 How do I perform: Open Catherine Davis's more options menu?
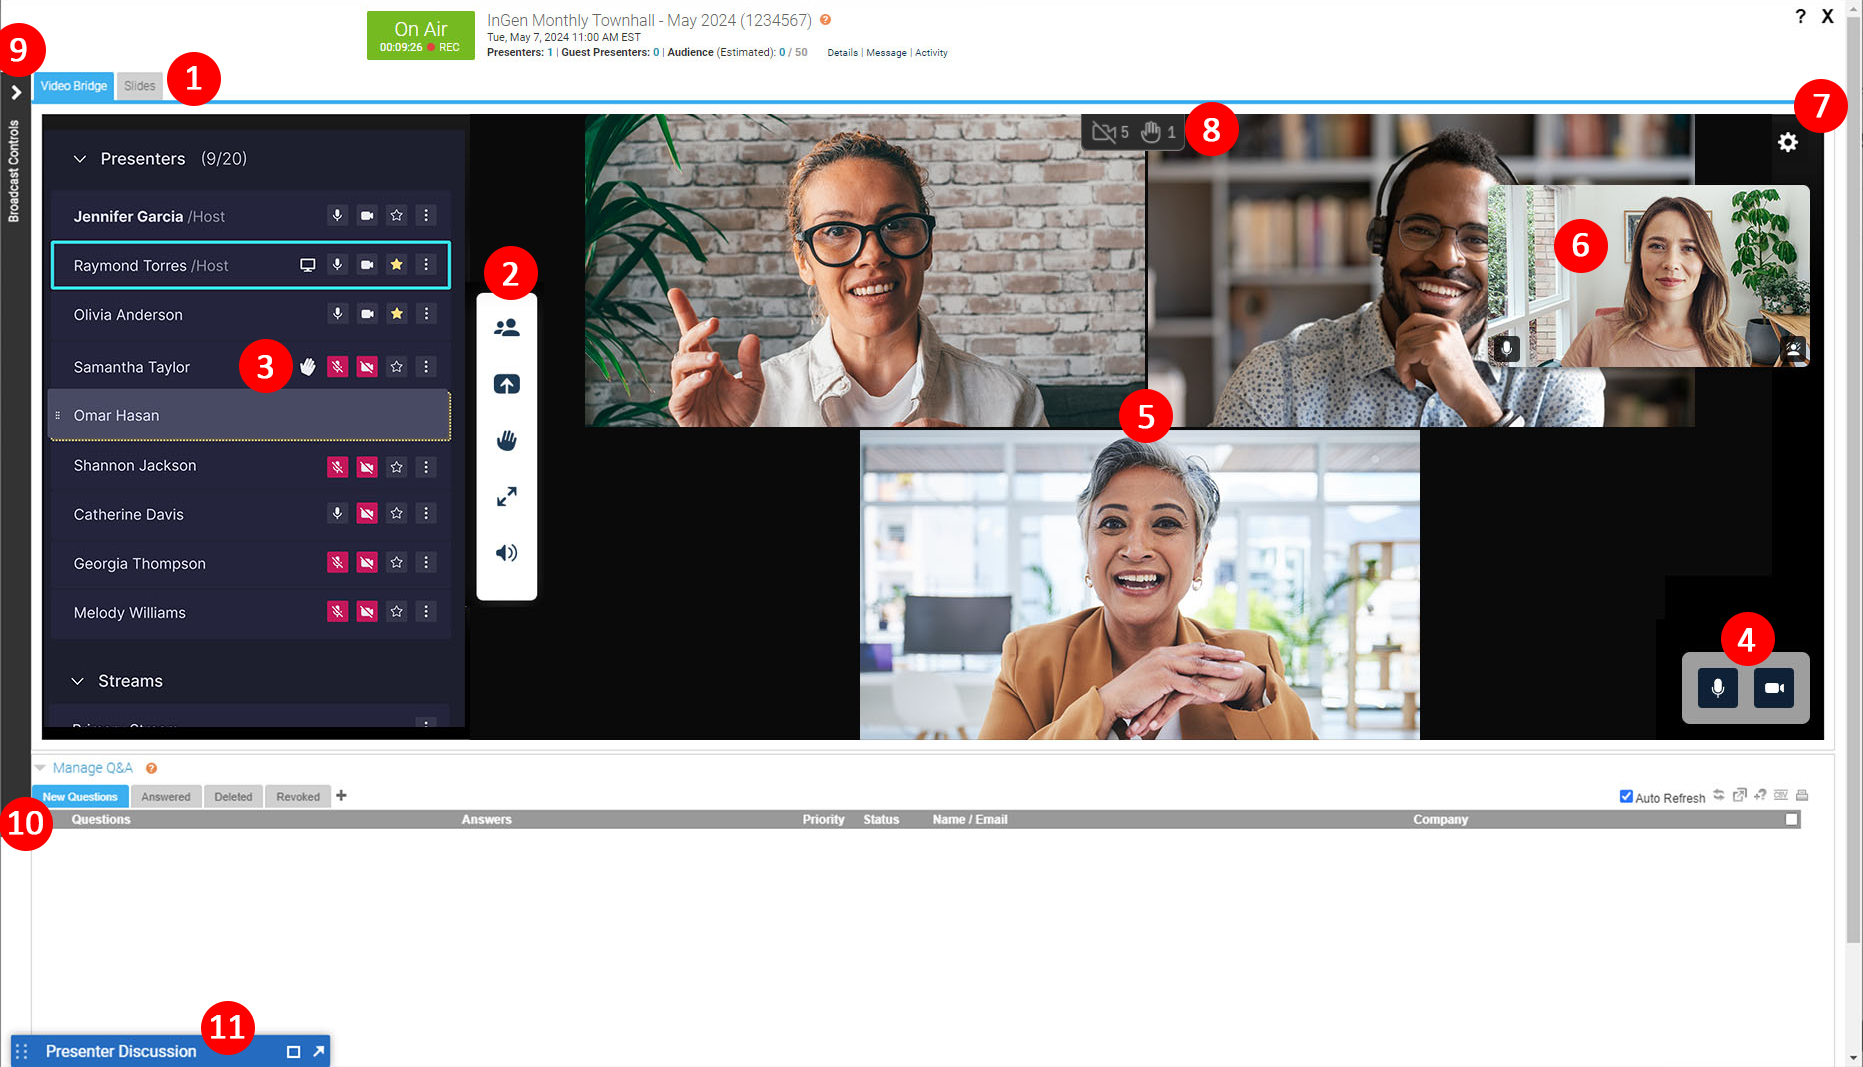click(x=426, y=514)
